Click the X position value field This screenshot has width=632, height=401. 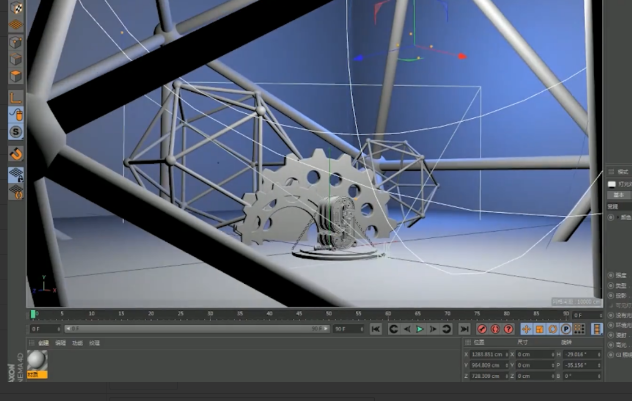click(488, 354)
